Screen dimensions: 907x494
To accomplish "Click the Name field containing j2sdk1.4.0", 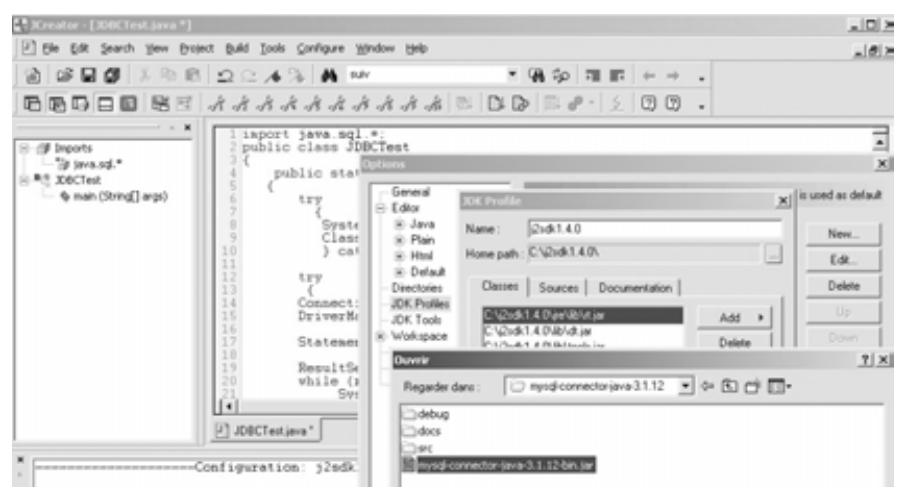I will [654, 229].
